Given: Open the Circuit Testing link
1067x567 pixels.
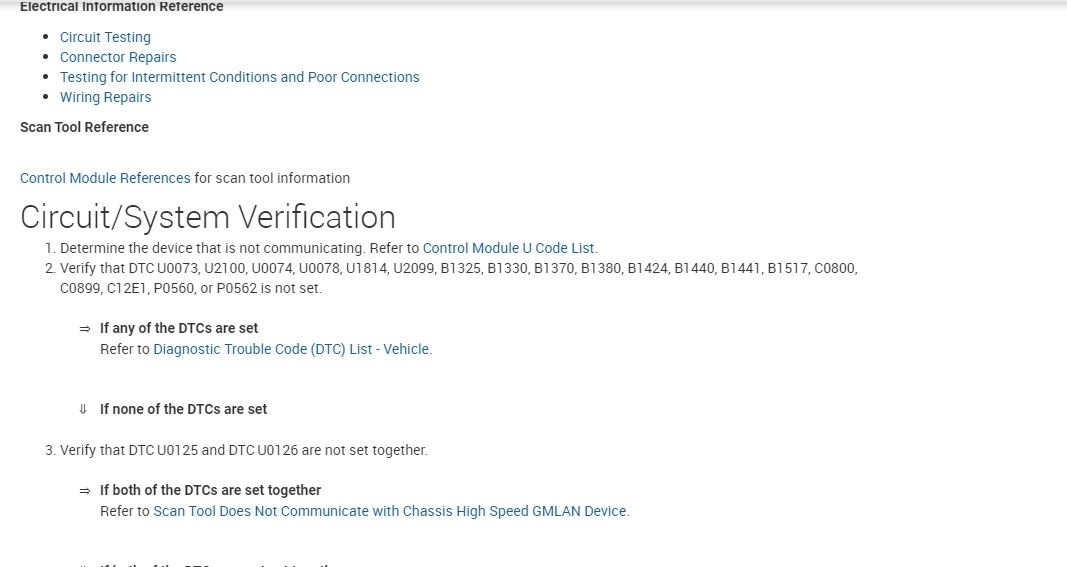Looking at the screenshot, I should coord(105,37).
